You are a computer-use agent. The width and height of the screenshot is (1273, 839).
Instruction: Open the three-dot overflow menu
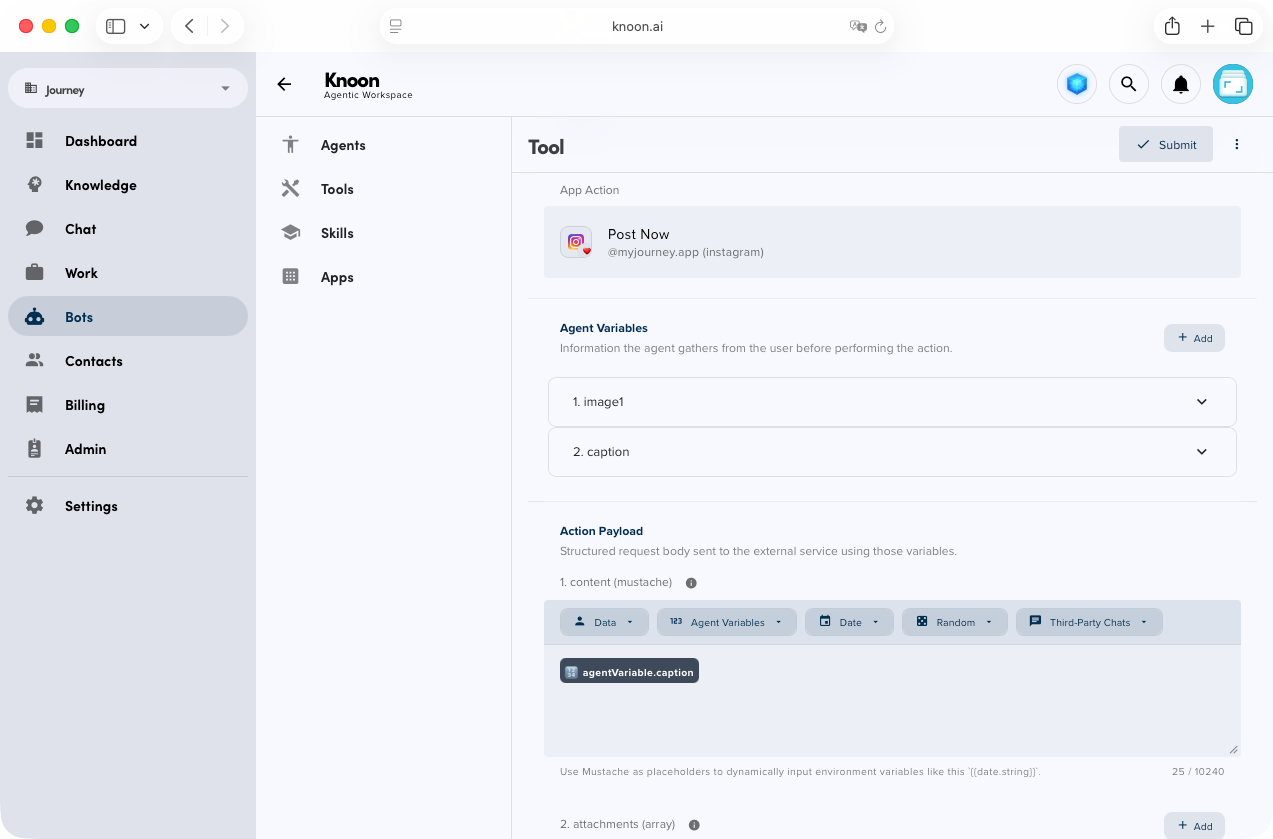pos(1237,144)
